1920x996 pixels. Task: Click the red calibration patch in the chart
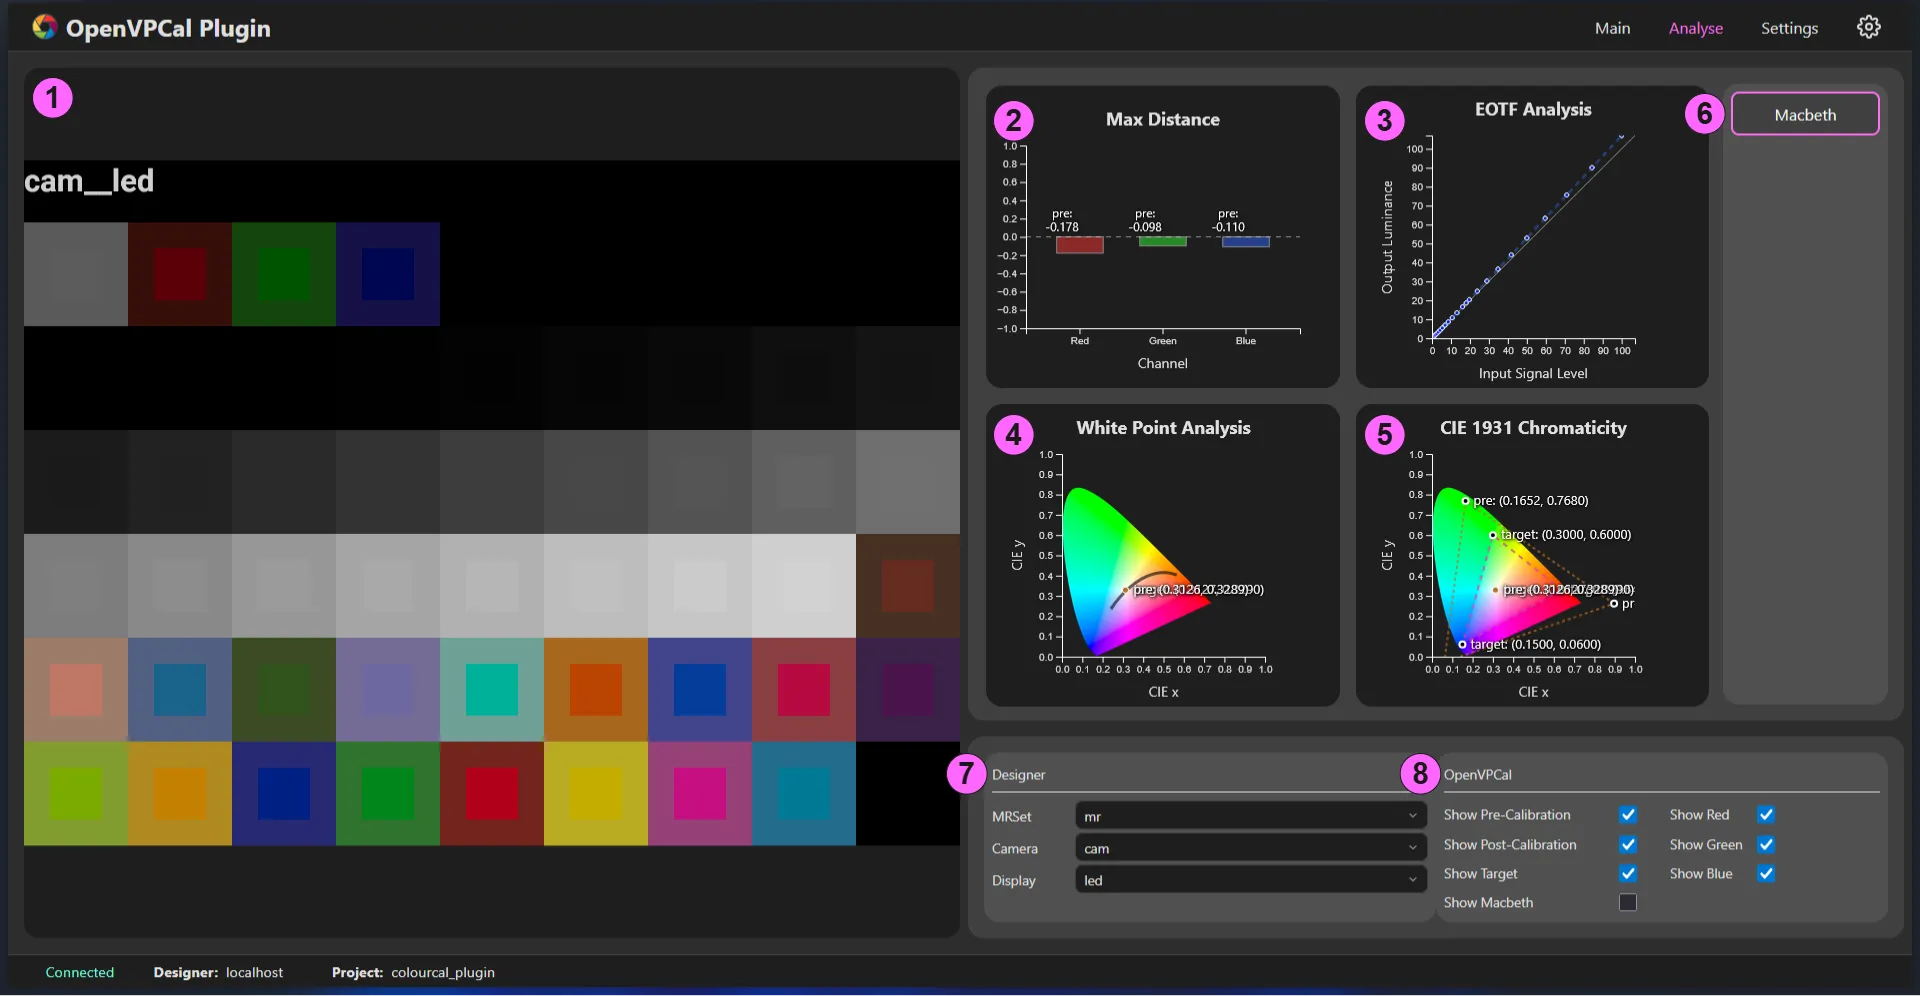tap(180, 273)
